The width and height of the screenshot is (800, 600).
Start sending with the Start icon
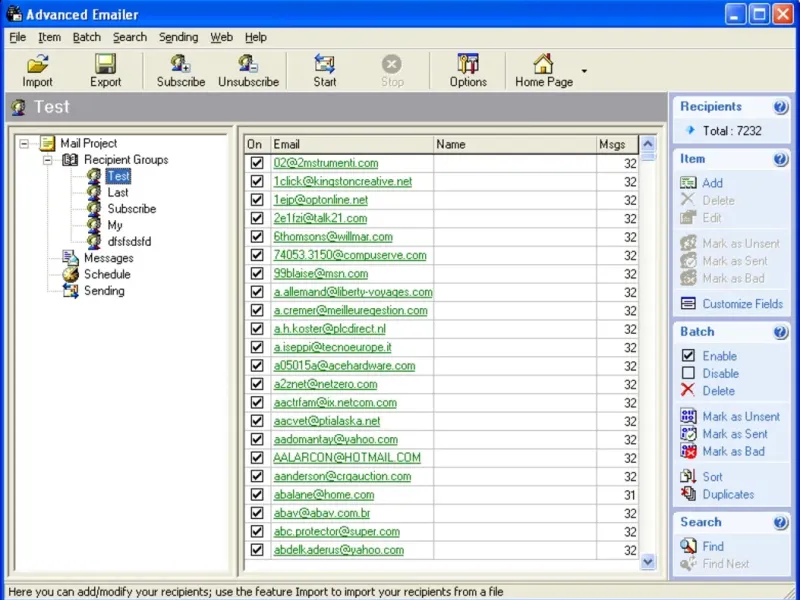(x=324, y=64)
